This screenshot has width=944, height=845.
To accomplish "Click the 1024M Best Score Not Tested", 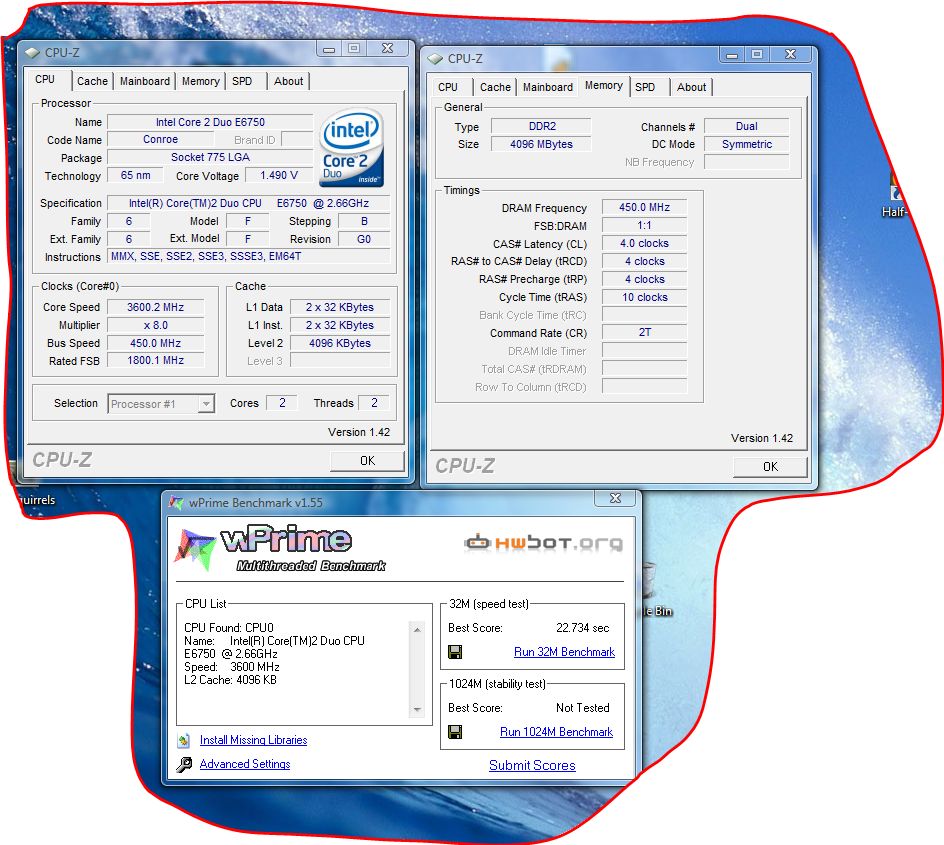I will (x=582, y=708).
